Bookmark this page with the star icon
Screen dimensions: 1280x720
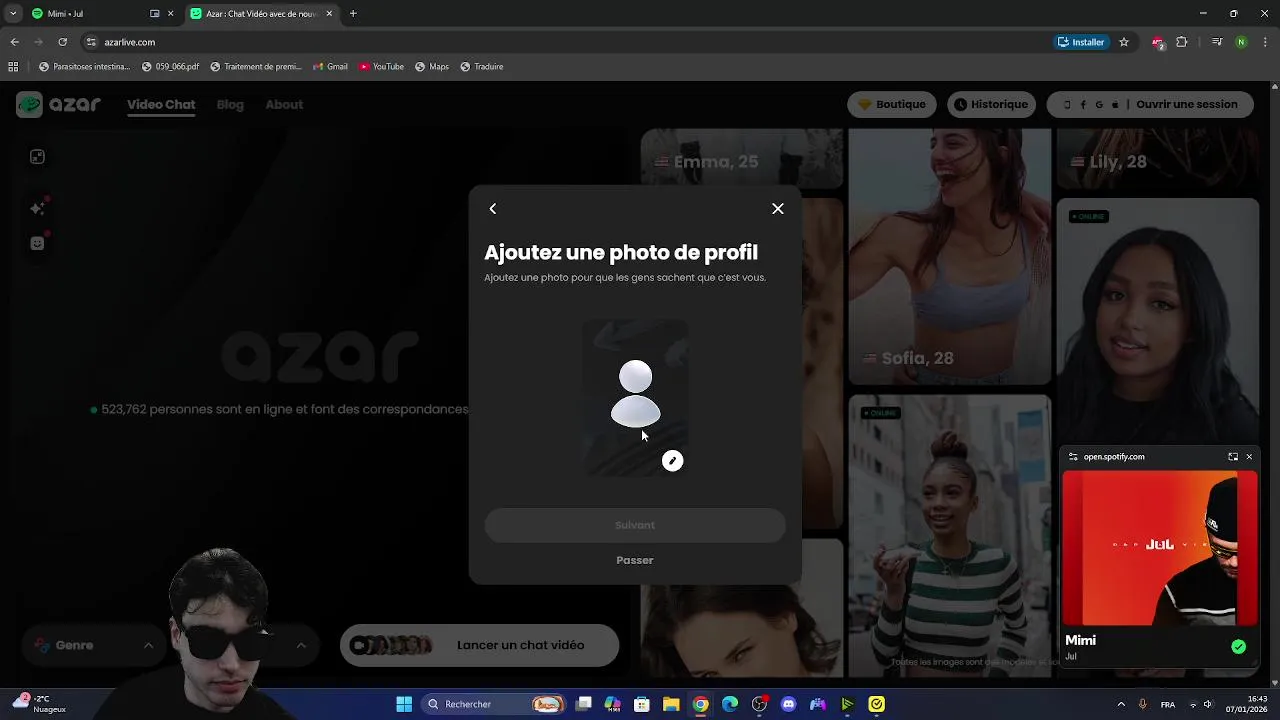pyautogui.click(x=1124, y=42)
